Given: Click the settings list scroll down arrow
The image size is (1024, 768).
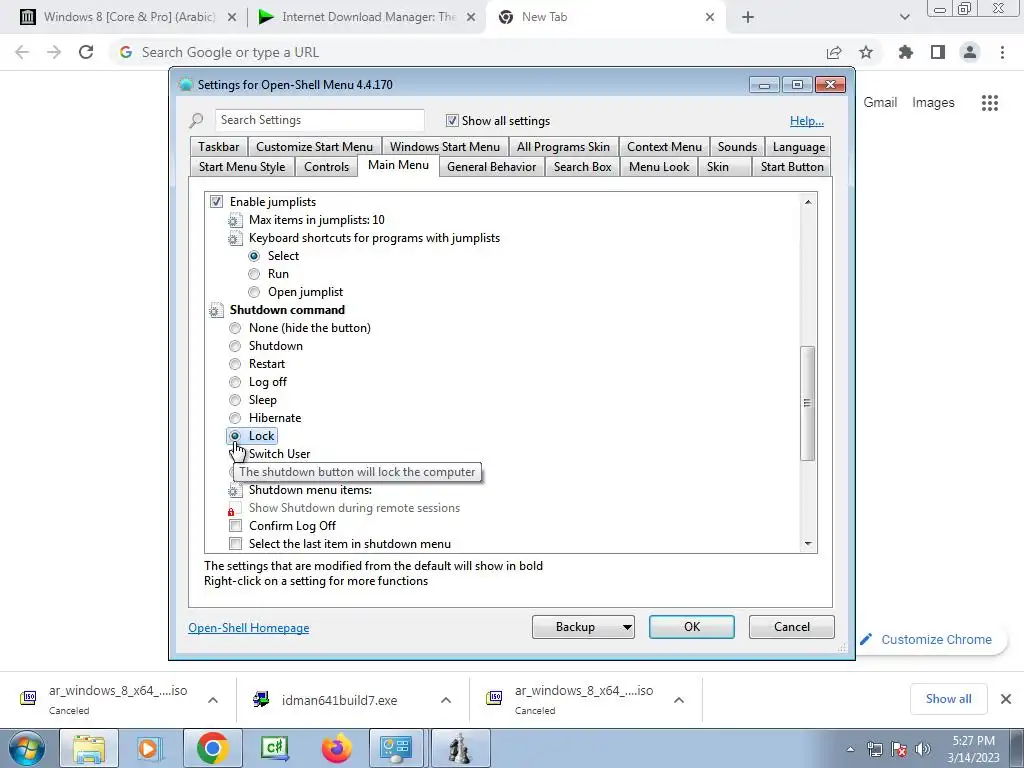Looking at the screenshot, I should coord(808,544).
